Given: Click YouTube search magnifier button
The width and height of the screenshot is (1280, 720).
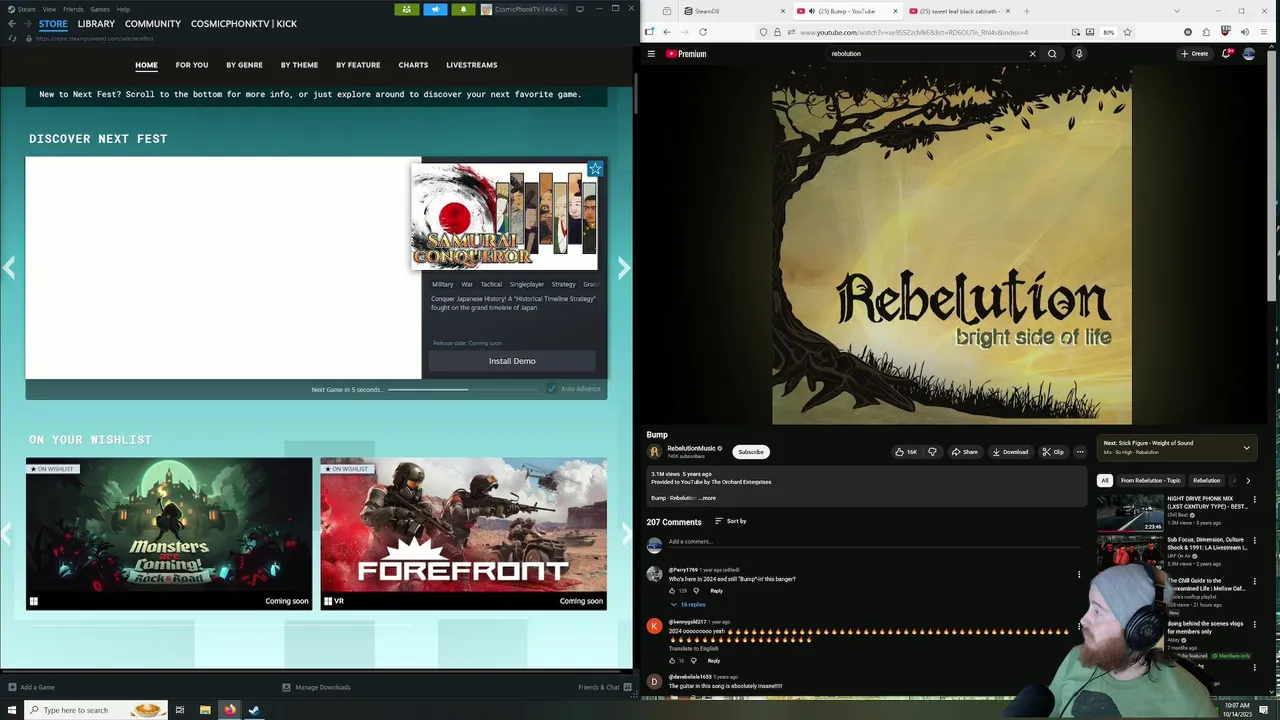Looking at the screenshot, I should point(1052,54).
